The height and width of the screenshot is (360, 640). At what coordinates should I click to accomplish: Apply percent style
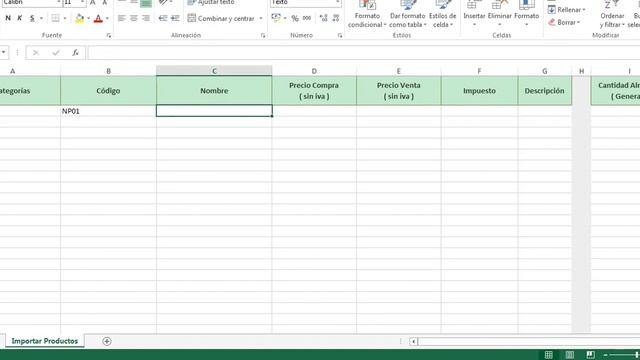pyautogui.click(x=295, y=18)
